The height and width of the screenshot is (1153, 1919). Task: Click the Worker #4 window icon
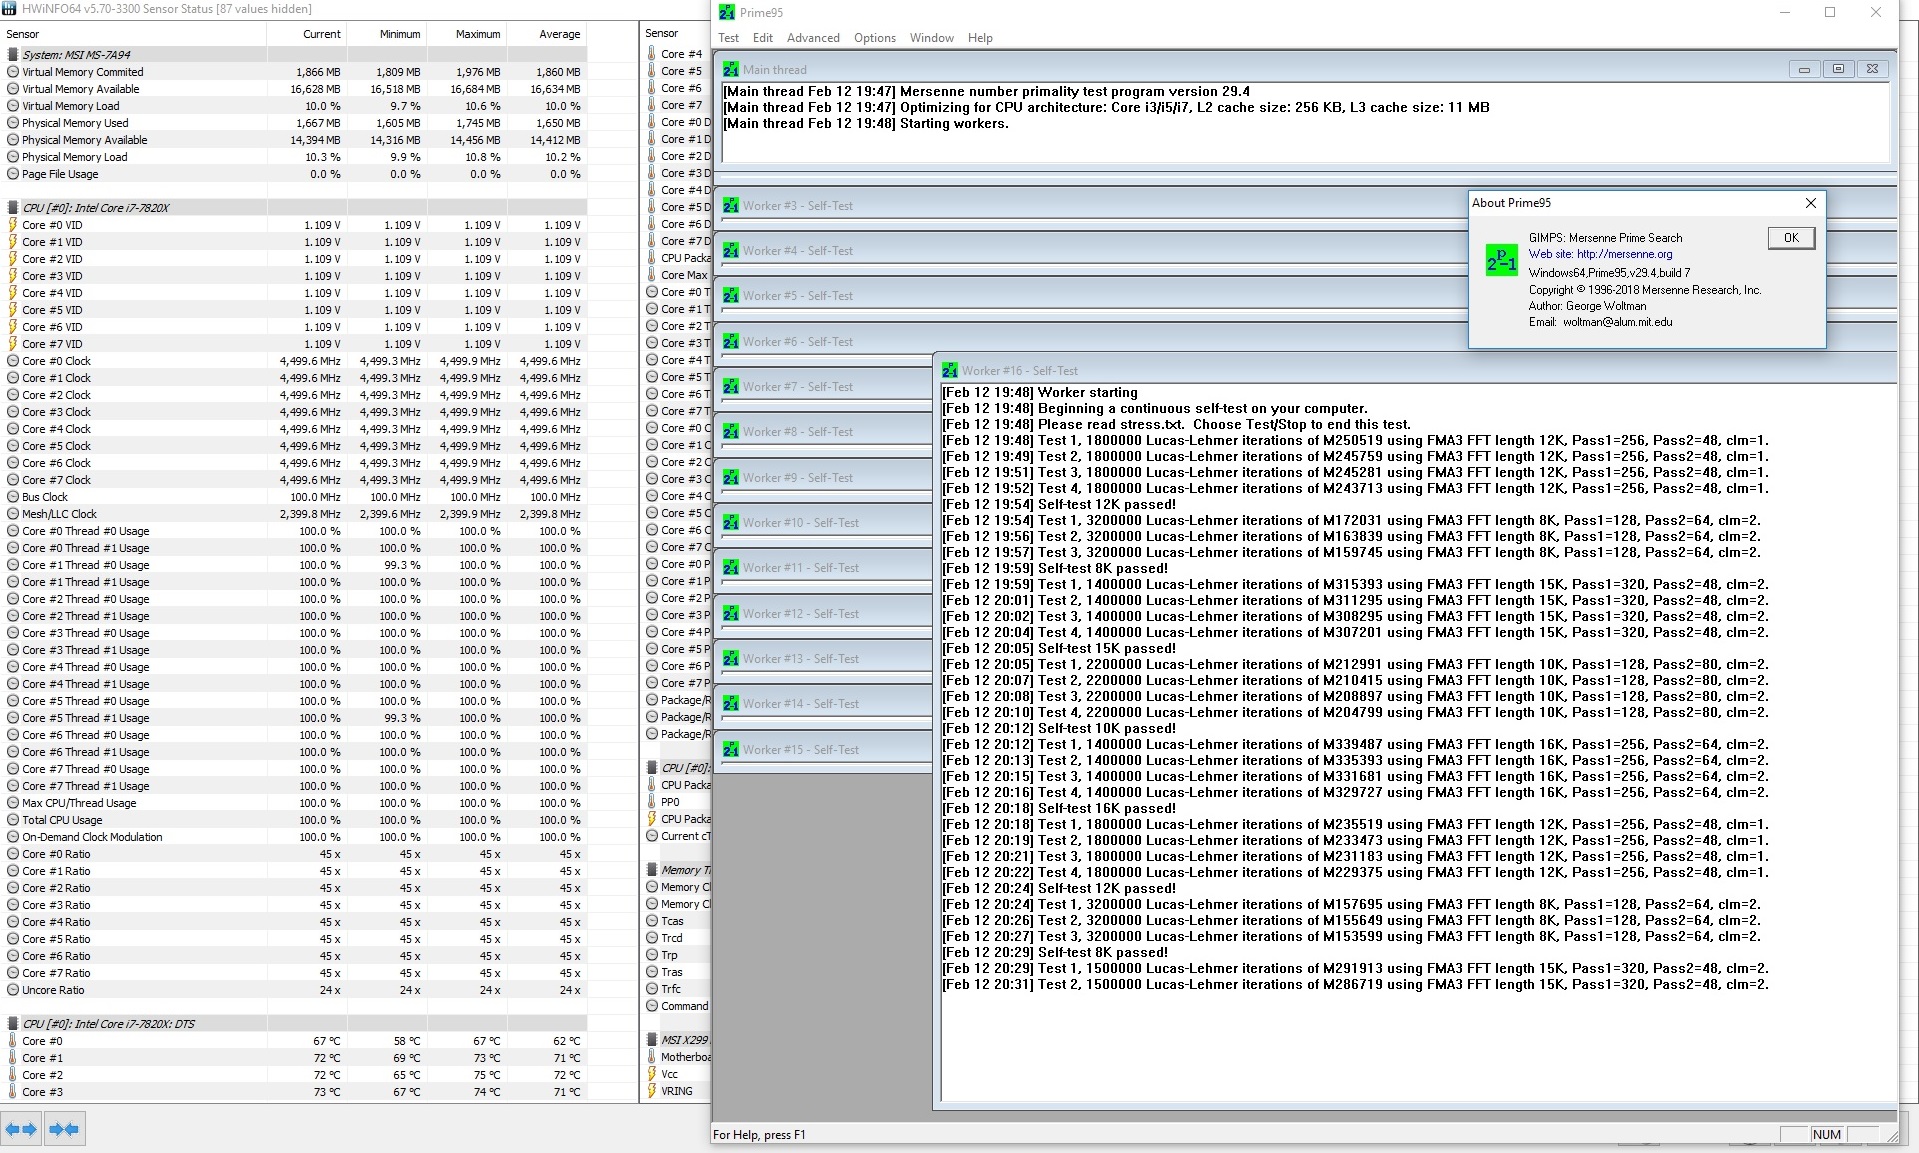tap(731, 251)
